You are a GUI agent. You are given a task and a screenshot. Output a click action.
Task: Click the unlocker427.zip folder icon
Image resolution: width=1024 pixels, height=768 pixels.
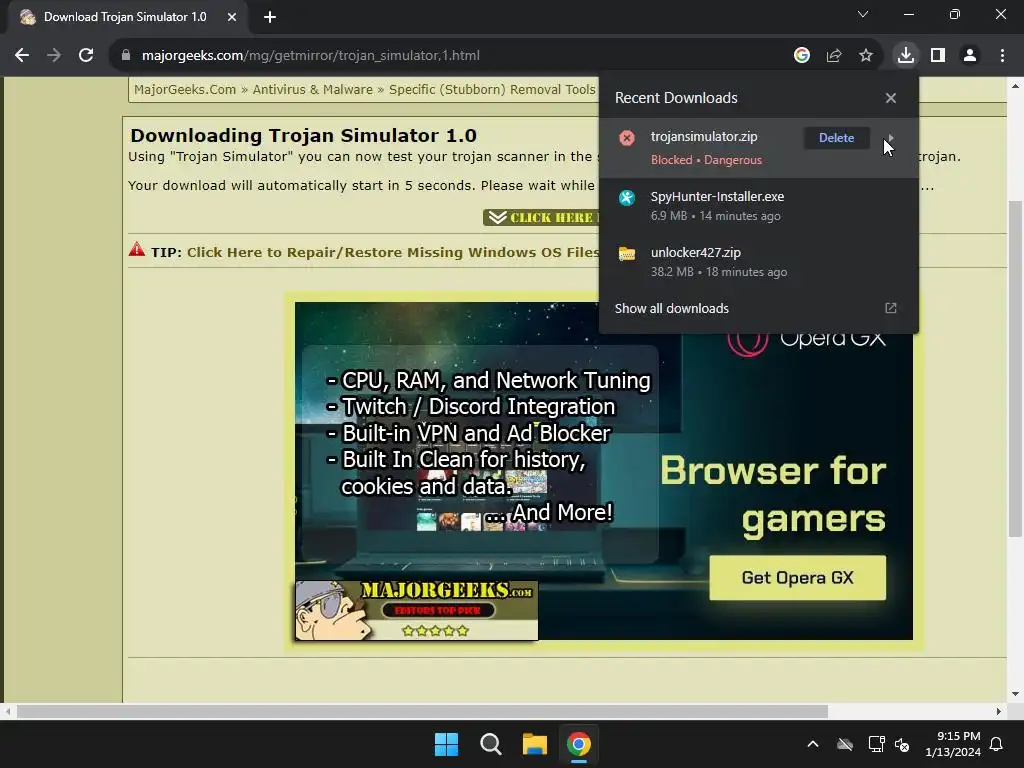(x=627, y=253)
